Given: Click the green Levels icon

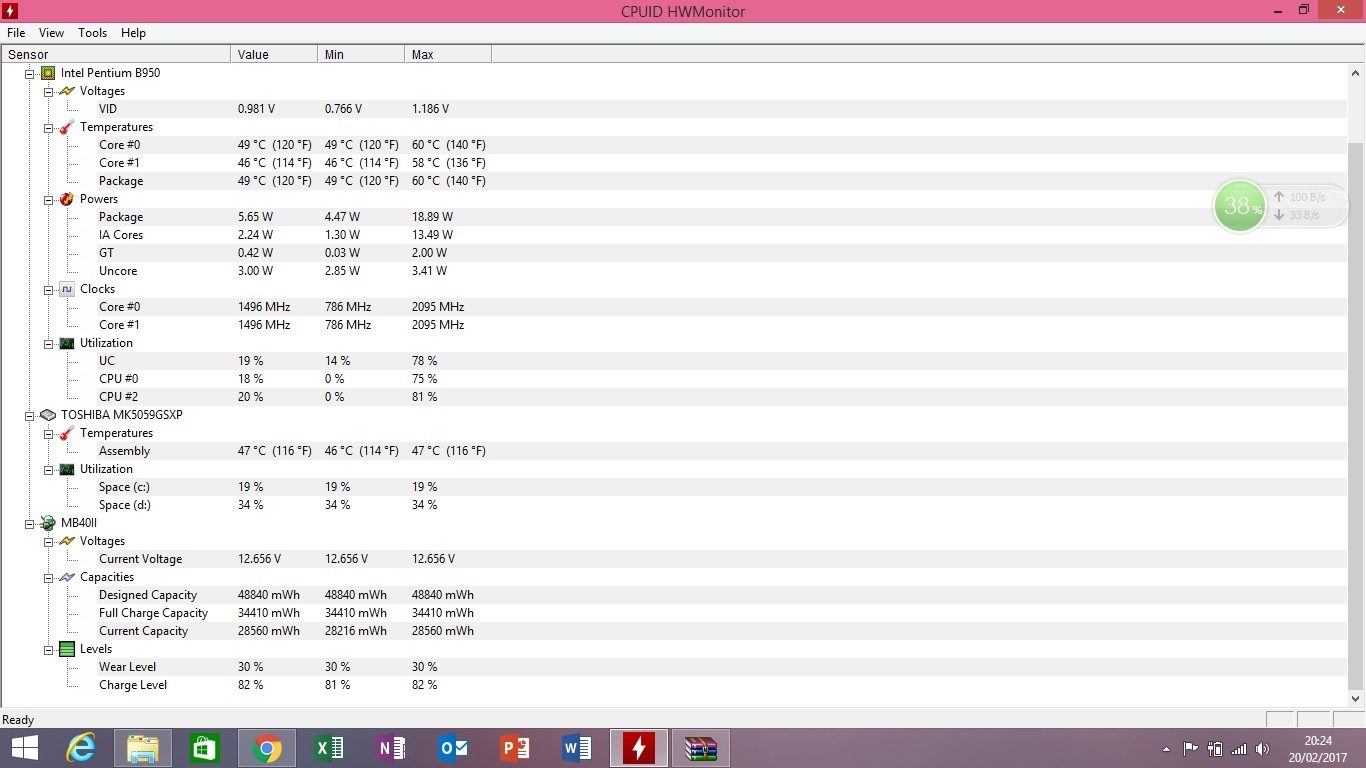Looking at the screenshot, I should tap(67, 649).
